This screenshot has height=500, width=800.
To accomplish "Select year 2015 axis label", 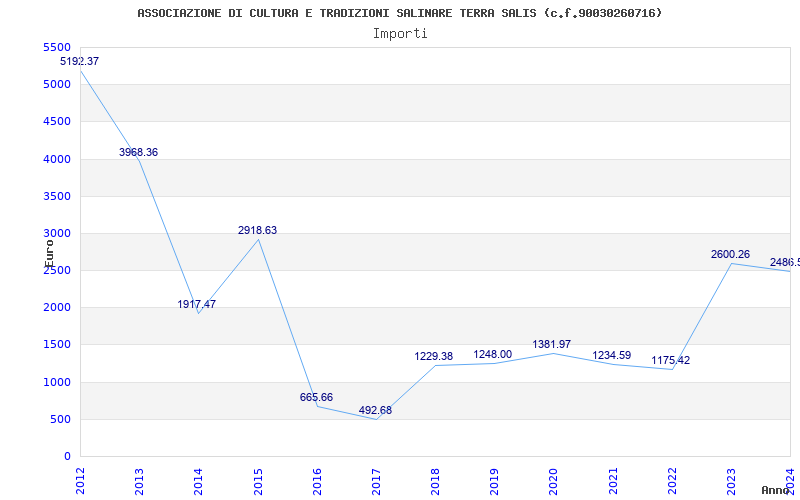I will 258,481.
